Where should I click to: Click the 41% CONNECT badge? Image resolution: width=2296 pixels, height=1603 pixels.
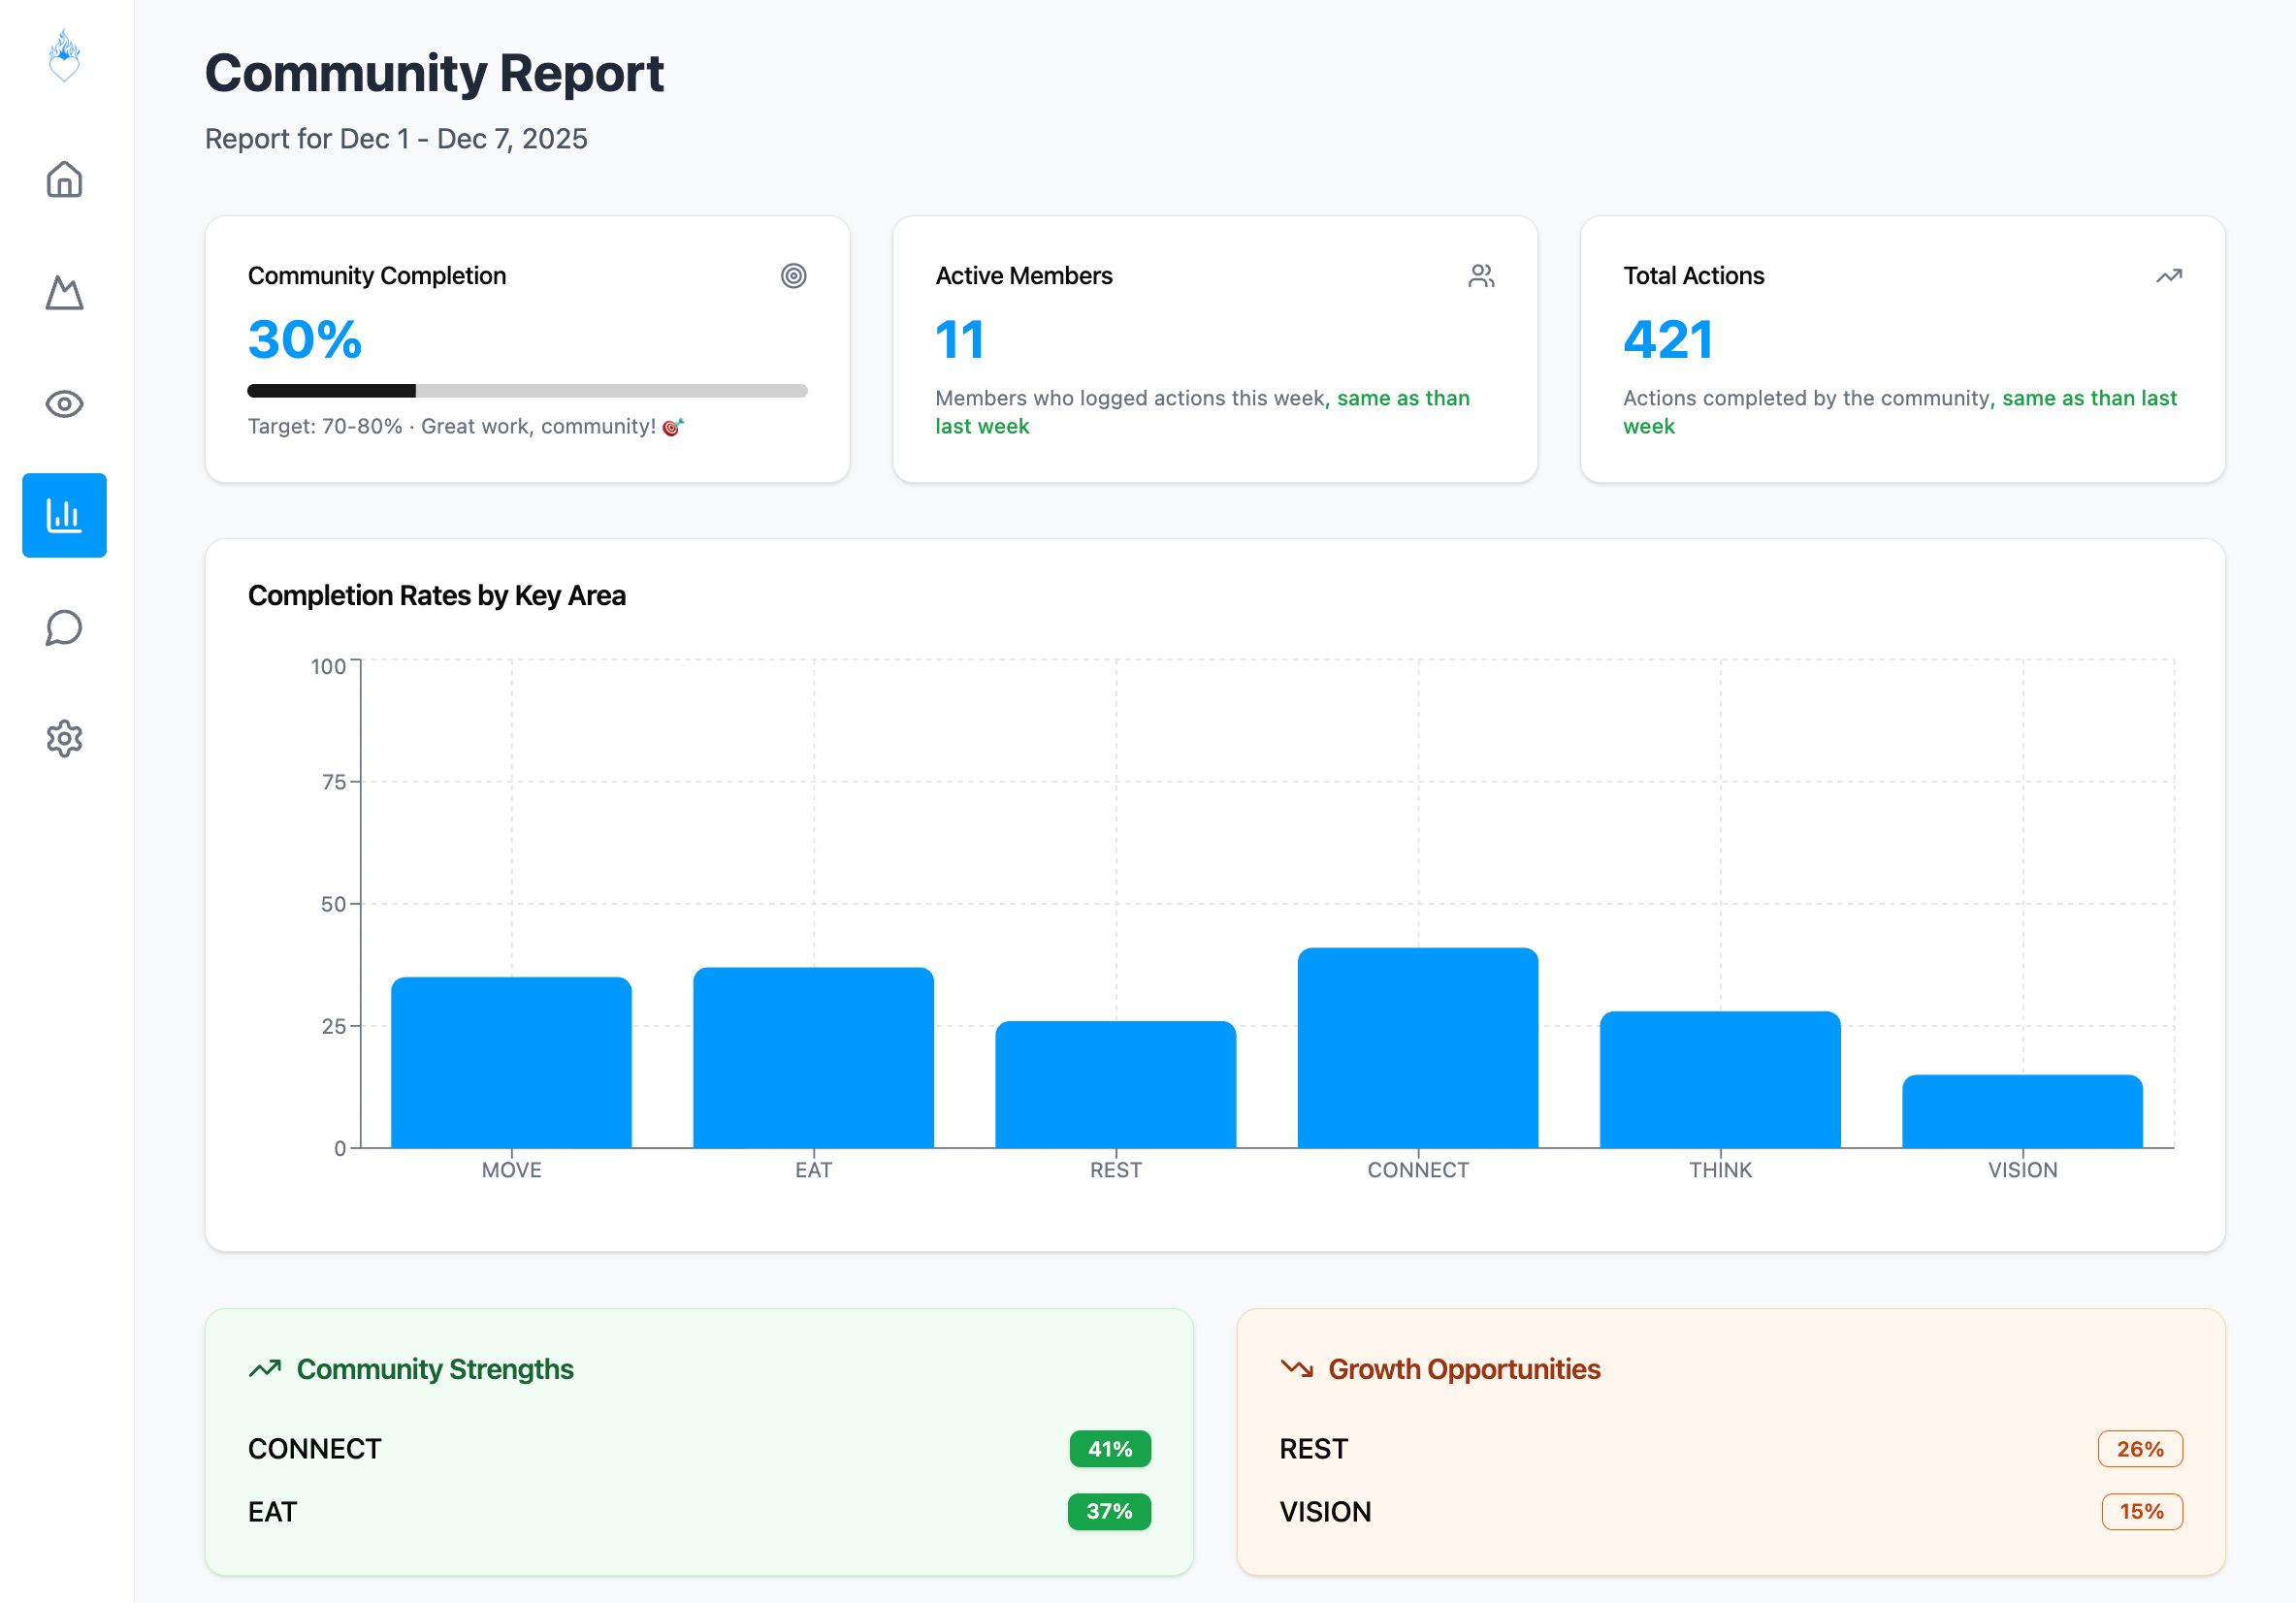pos(1109,1449)
